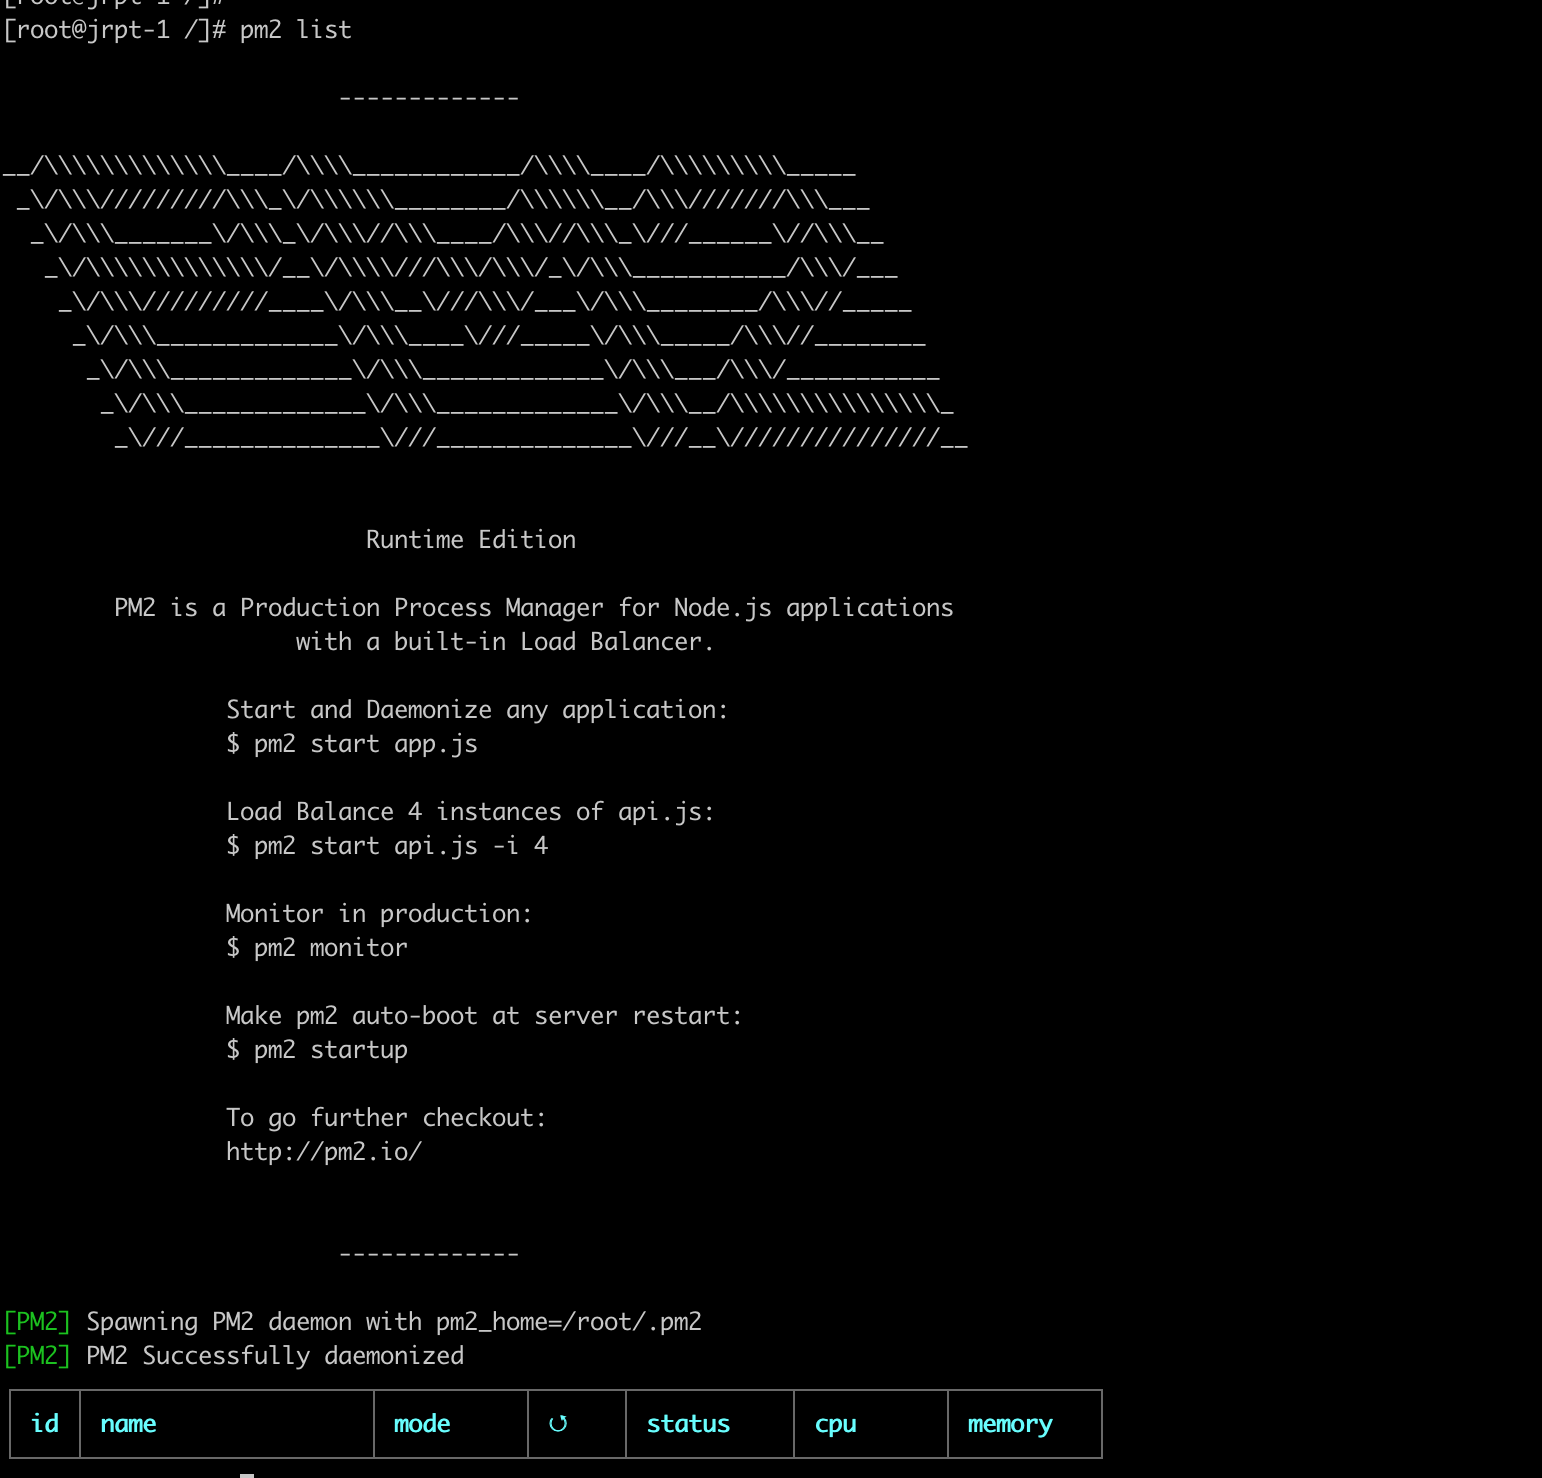
Task: Click the 'Runtime Edition' heading text
Action: point(471,540)
